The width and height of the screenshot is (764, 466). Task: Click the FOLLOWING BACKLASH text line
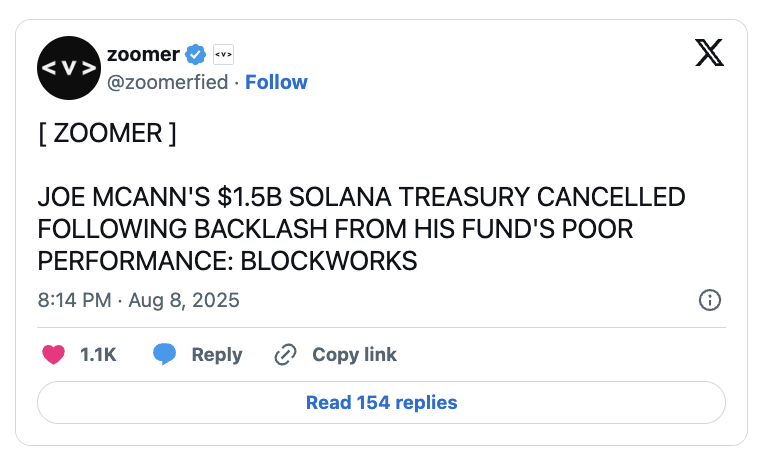(x=335, y=229)
